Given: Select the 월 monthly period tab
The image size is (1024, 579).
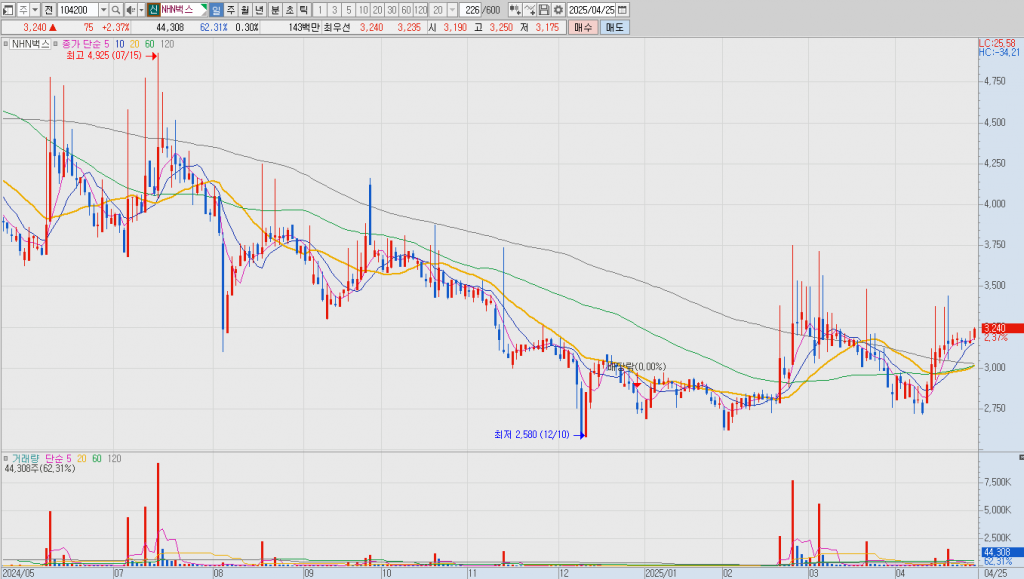Looking at the screenshot, I should pyautogui.click(x=245, y=10).
